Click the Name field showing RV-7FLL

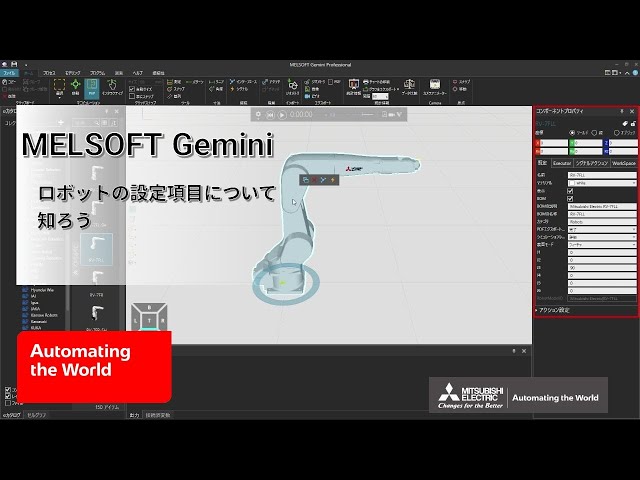602,175
